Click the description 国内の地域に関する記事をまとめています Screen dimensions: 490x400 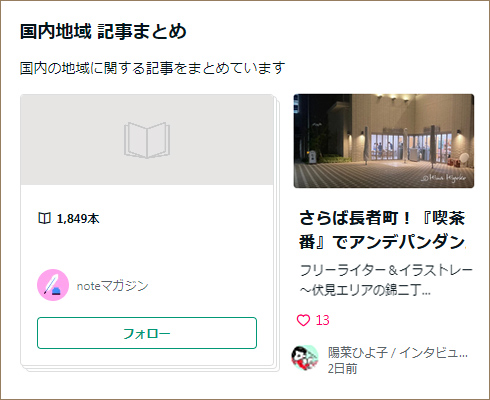point(153,68)
